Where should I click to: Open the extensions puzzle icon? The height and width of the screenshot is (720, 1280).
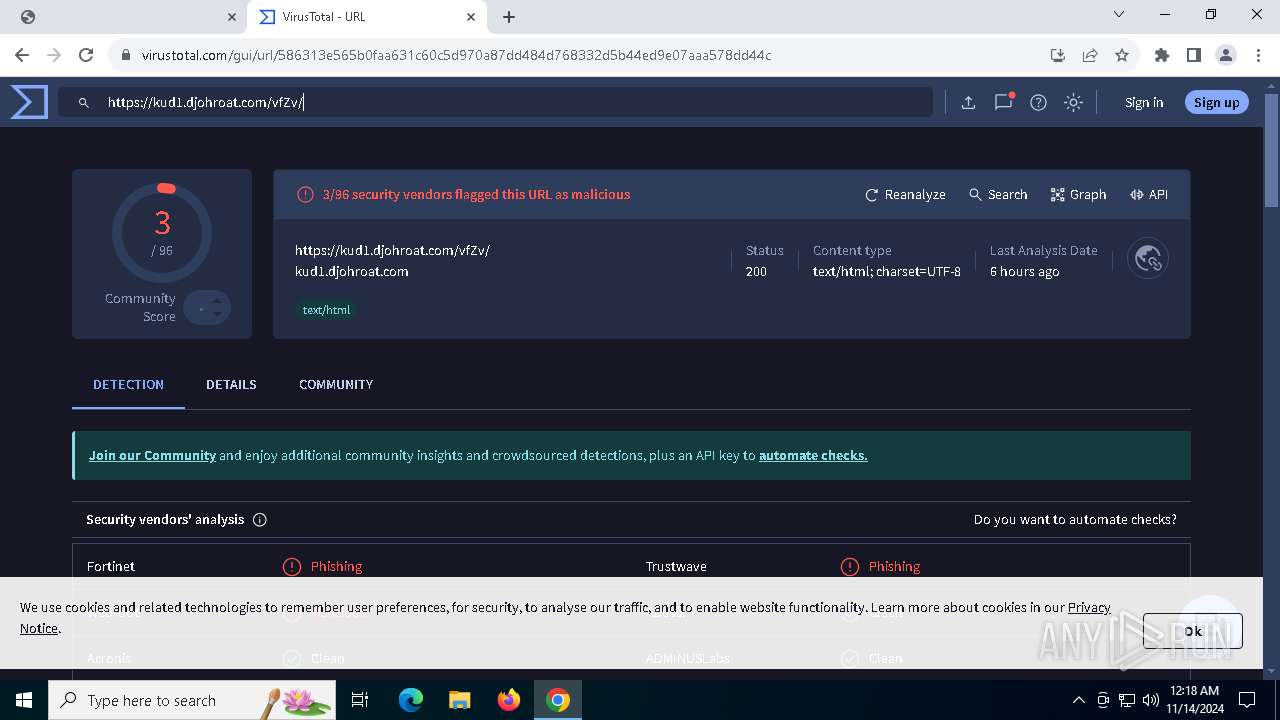click(x=1162, y=55)
